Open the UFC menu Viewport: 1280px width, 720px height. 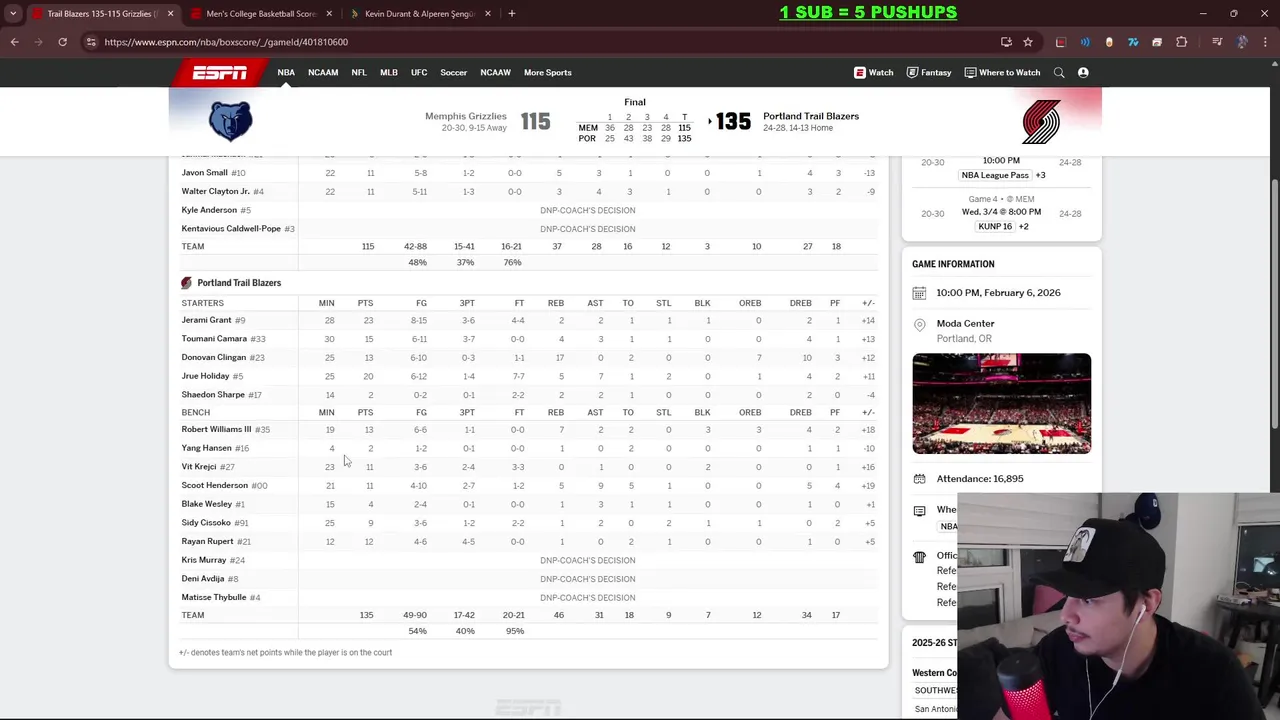419,72
